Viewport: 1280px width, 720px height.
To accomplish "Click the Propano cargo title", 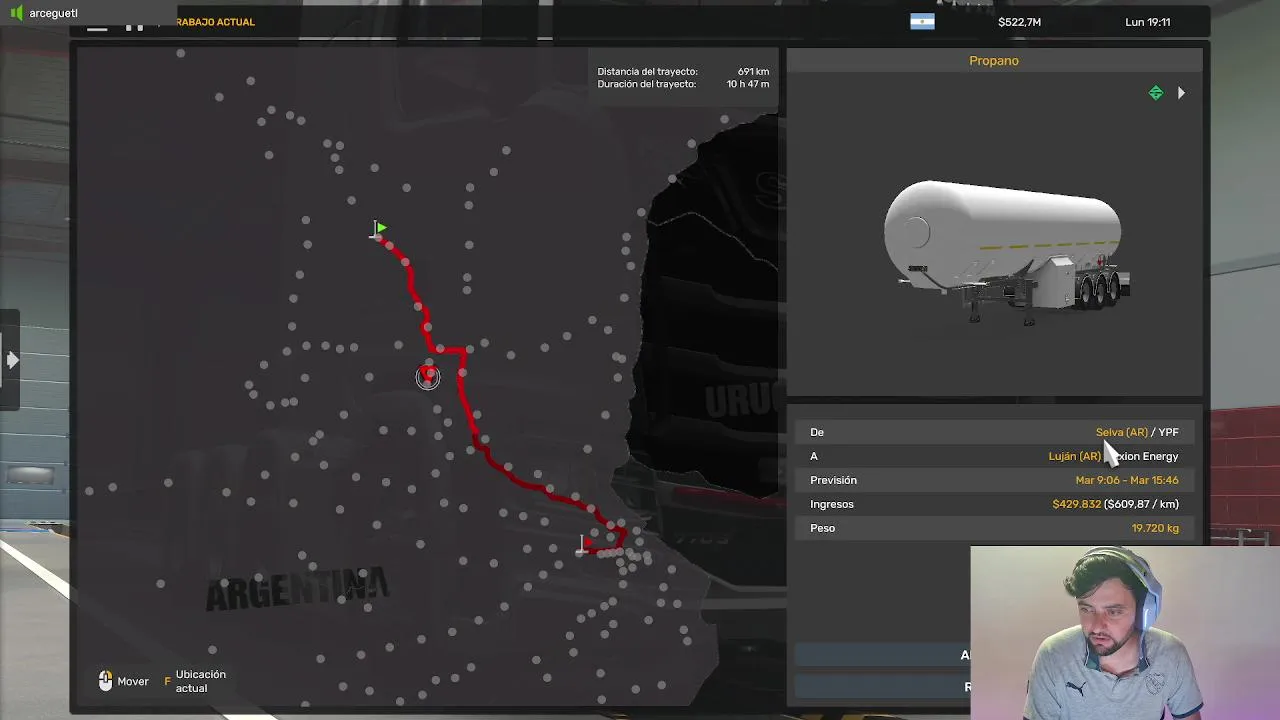I will (x=994, y=61).
